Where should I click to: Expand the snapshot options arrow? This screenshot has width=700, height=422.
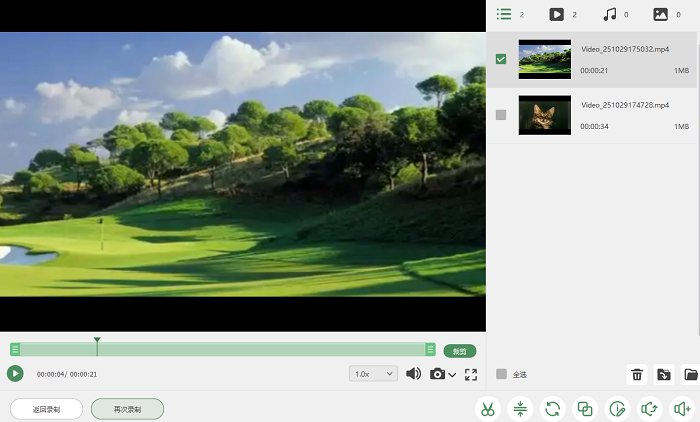click(452, 375)
